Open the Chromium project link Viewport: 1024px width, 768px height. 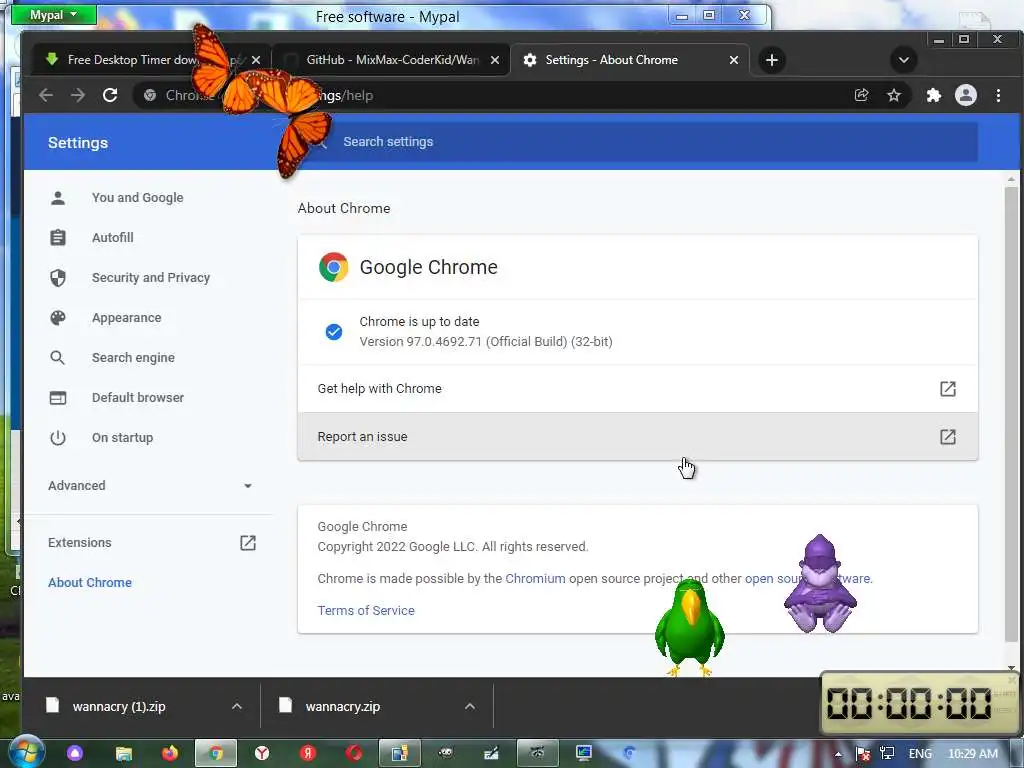coord(535,579)
